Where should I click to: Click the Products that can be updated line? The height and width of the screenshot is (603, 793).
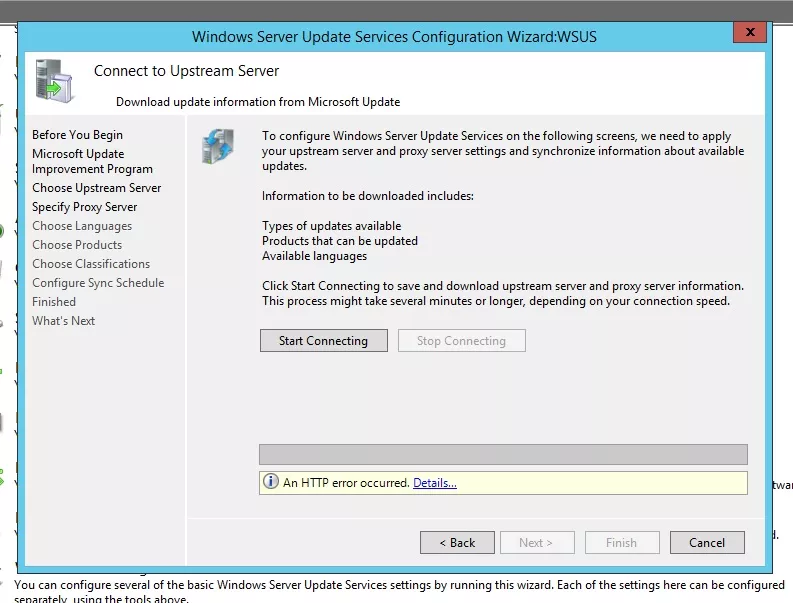click(339, 241)
